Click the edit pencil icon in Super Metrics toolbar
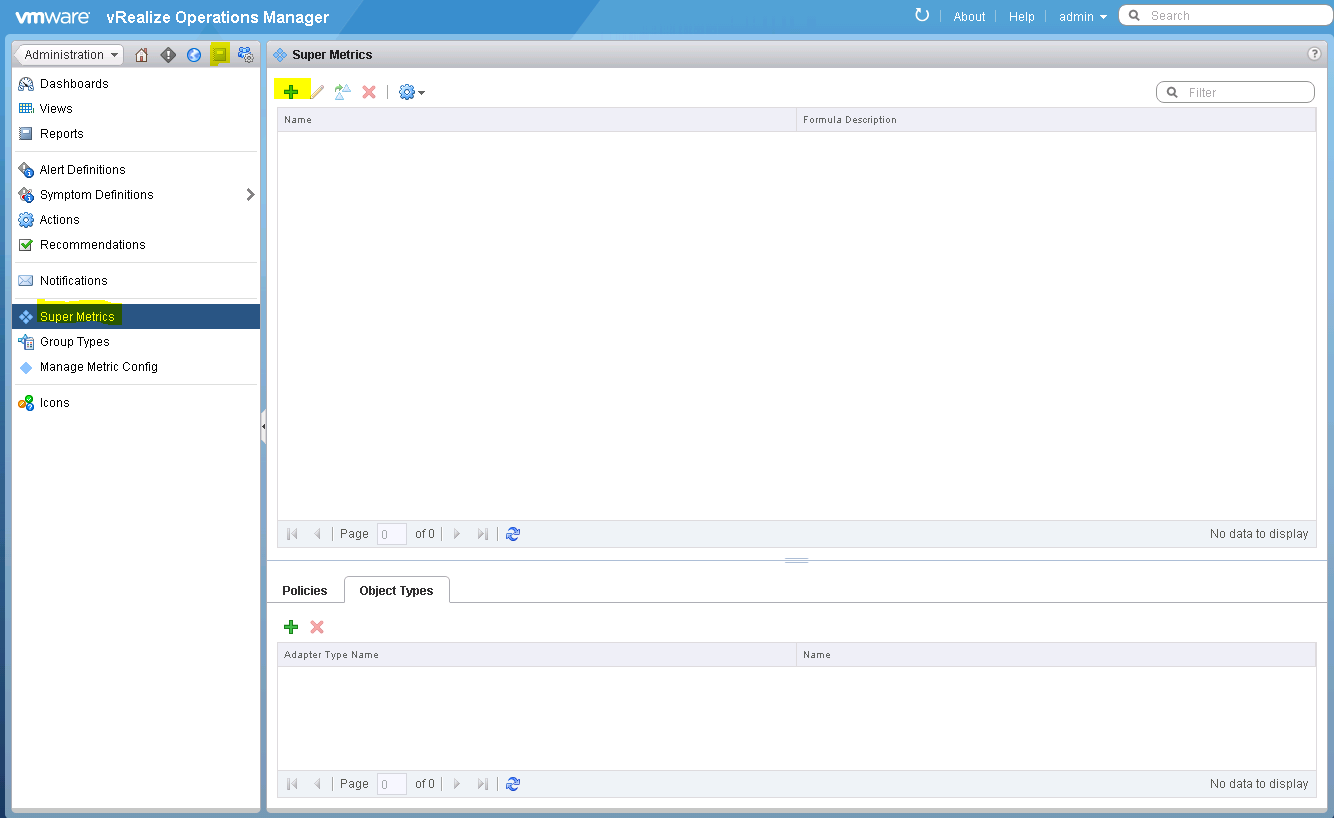This screenshot has height=818, width=1334. [317, 92]
